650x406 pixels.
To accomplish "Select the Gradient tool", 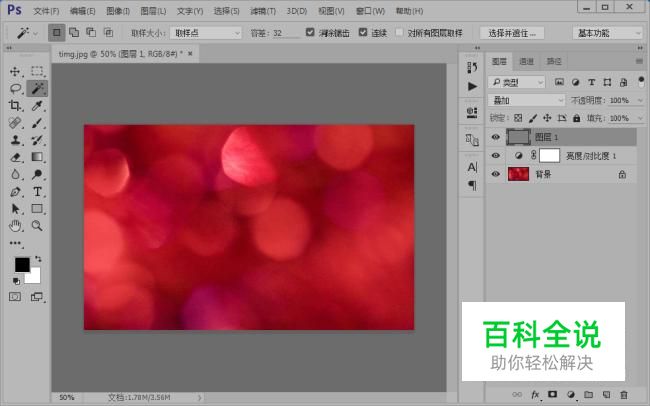I will (x=37, y=157).
